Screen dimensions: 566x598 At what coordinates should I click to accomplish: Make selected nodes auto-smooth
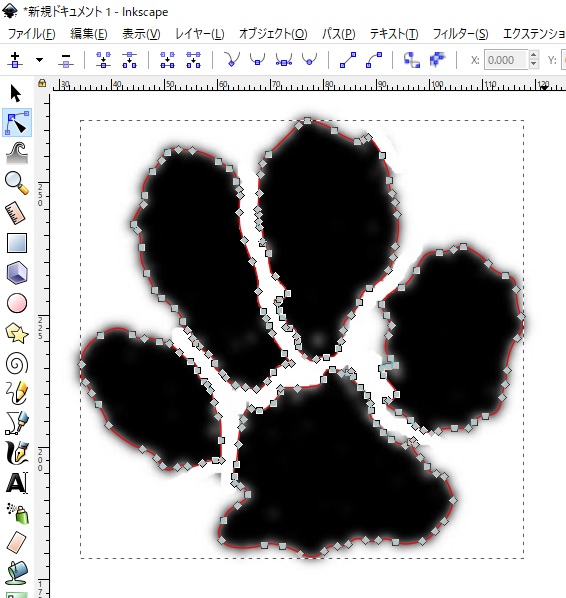309,59
